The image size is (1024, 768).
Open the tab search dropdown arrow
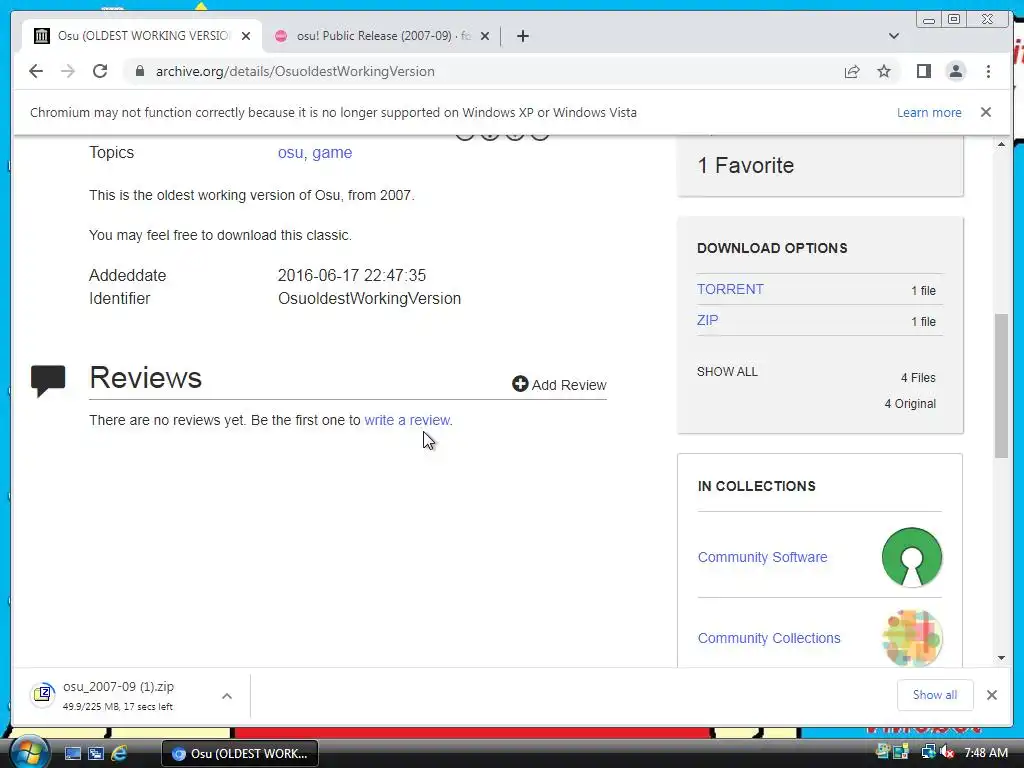[x=894, y=36]
